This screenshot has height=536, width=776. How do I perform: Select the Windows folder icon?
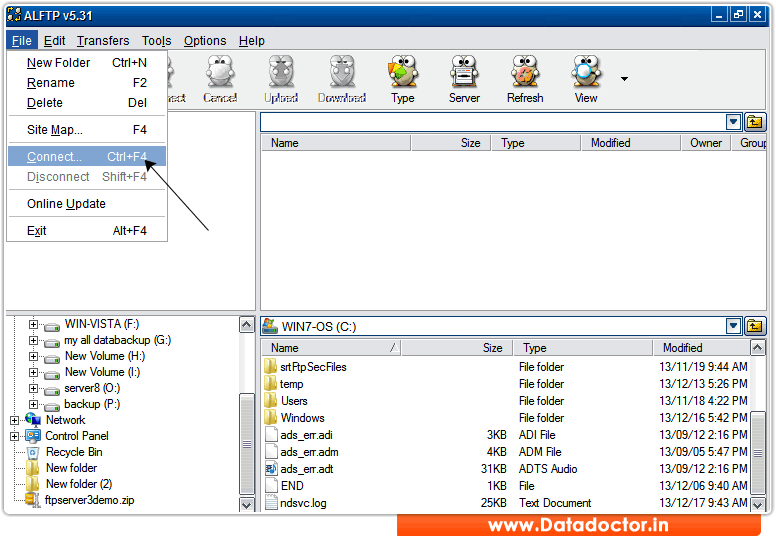pyautogui.click(x=270, y=418)
